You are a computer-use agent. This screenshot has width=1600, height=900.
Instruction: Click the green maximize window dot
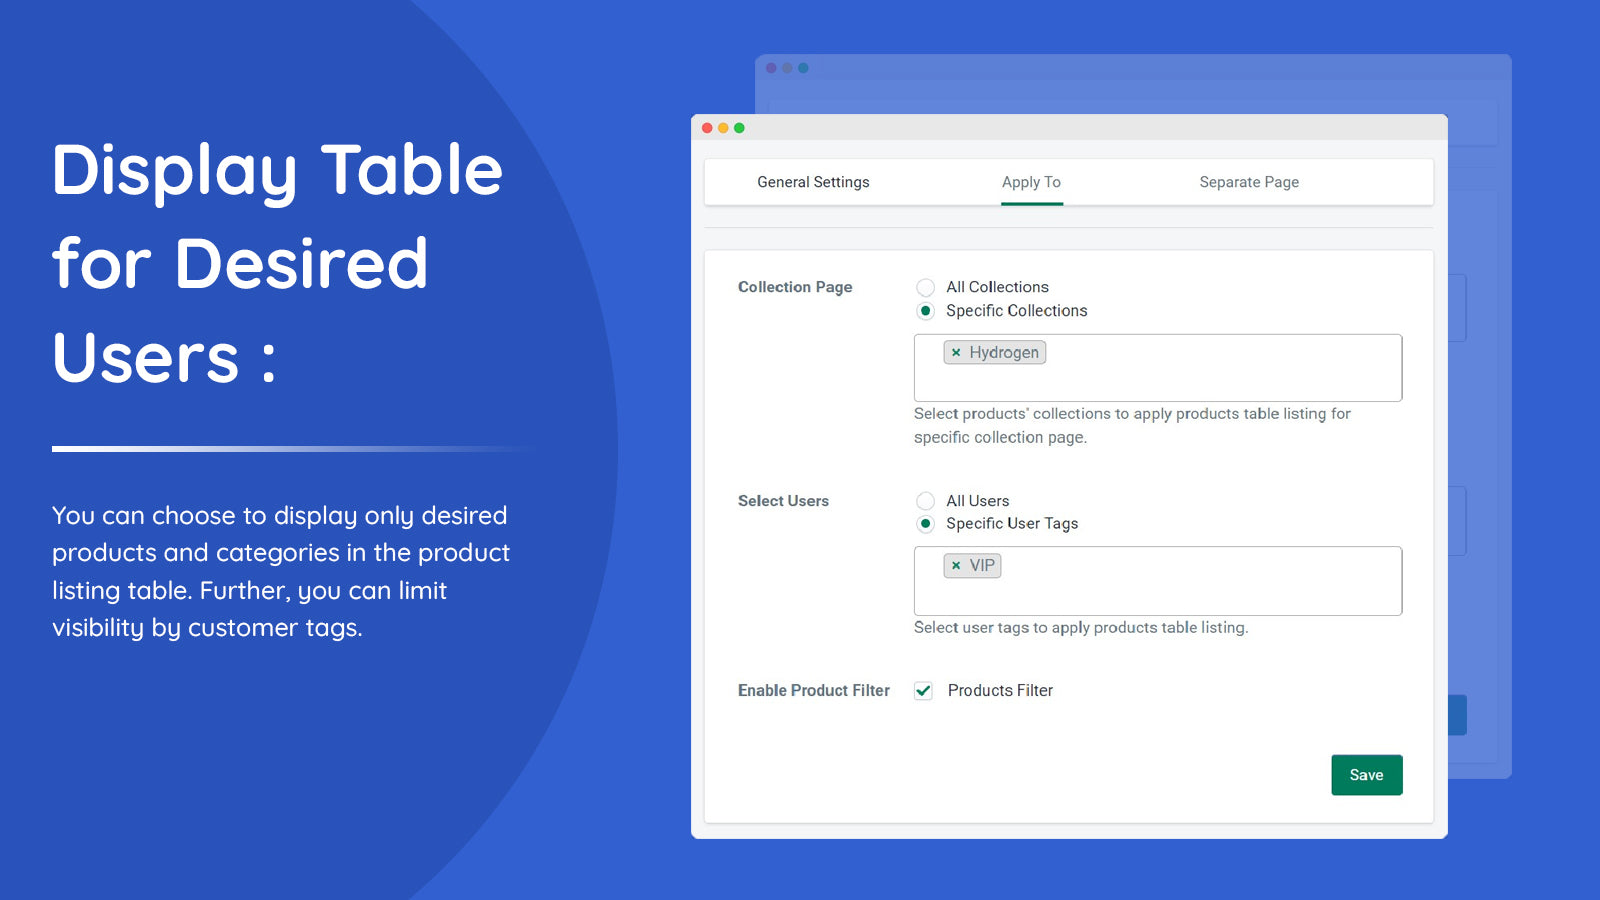(739, 128)
